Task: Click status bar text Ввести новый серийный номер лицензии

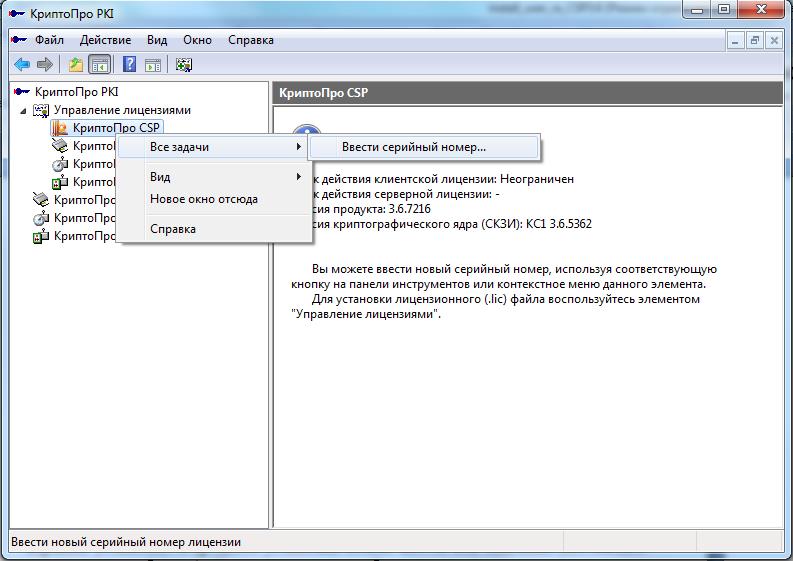Action: 126,542
